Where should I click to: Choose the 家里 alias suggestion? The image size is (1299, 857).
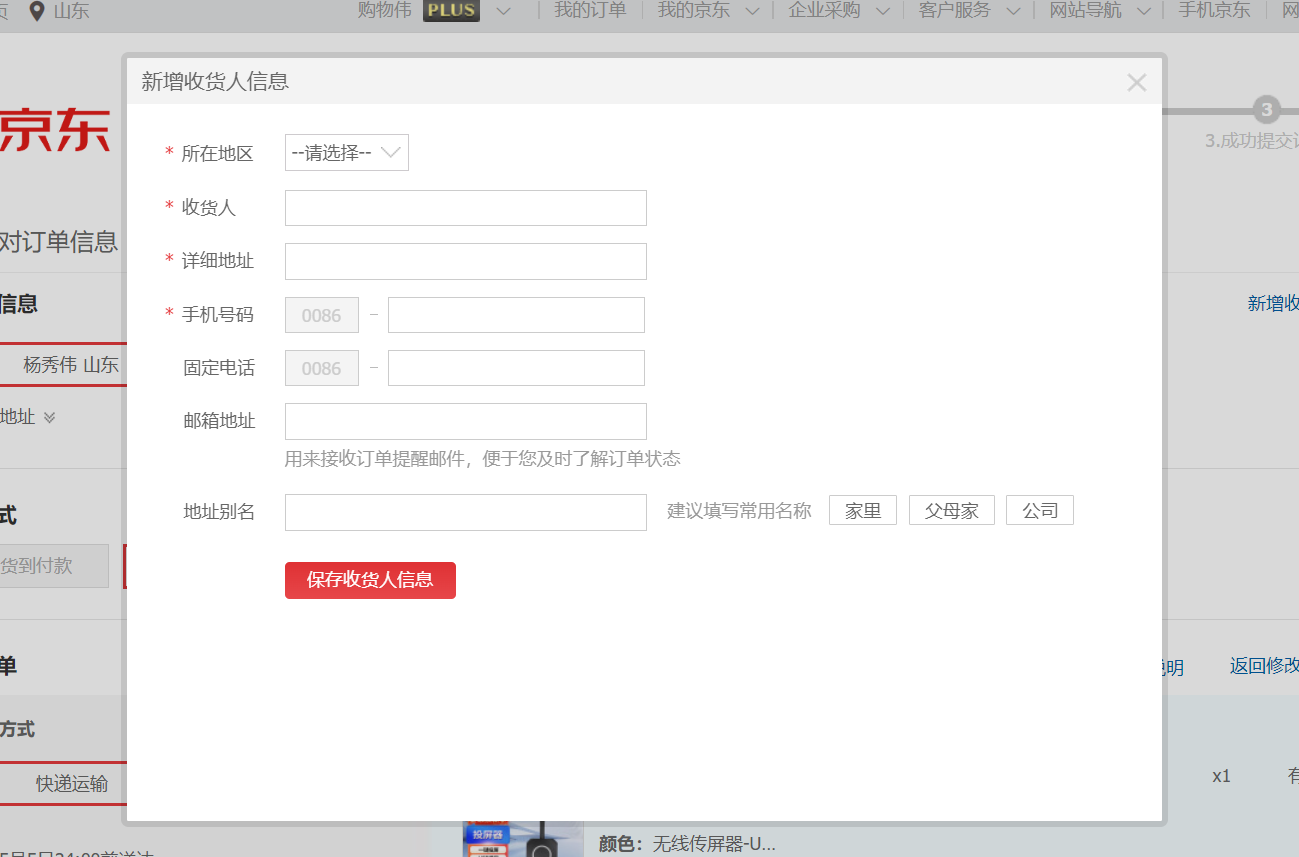click(862, 511)
